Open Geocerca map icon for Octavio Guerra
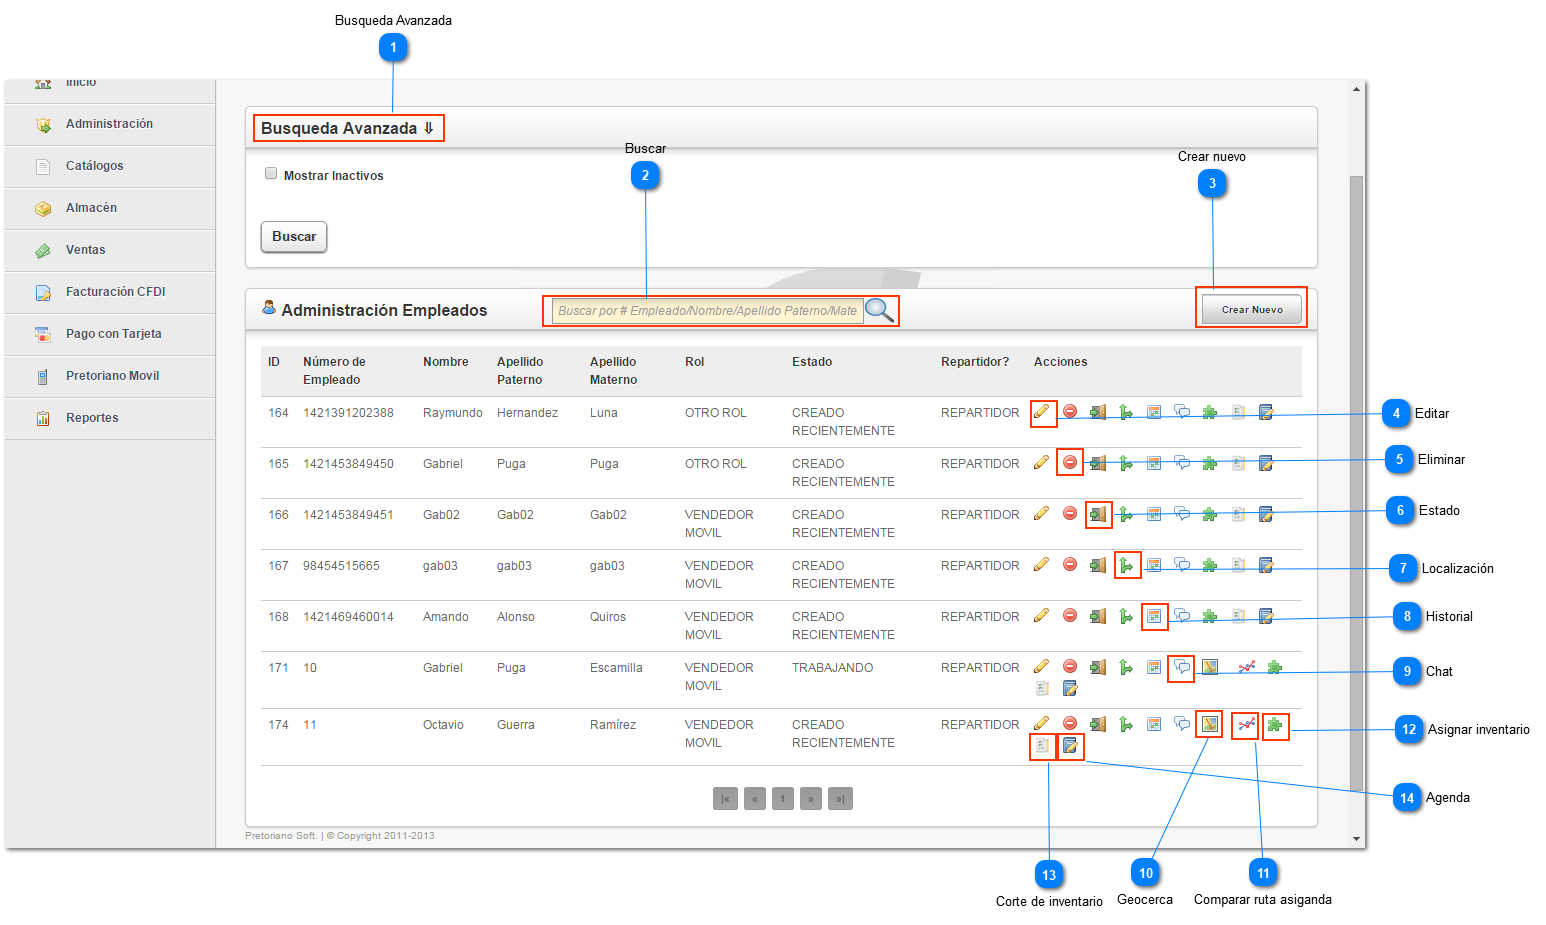The width and height of the screenshot is (1546, 925). coord(1210,724)
